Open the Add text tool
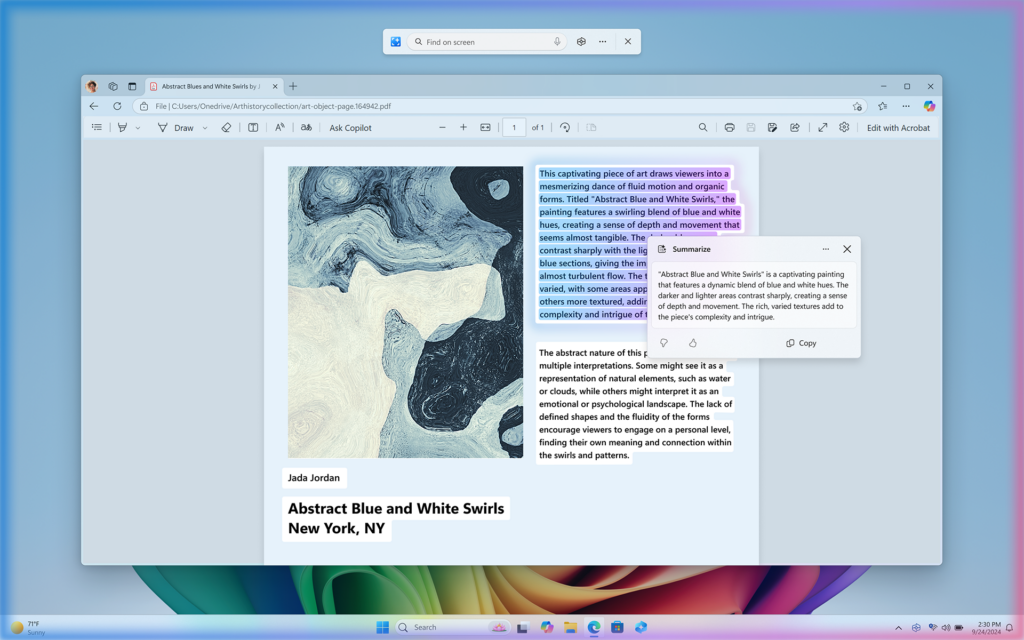 tap(278, 127)
